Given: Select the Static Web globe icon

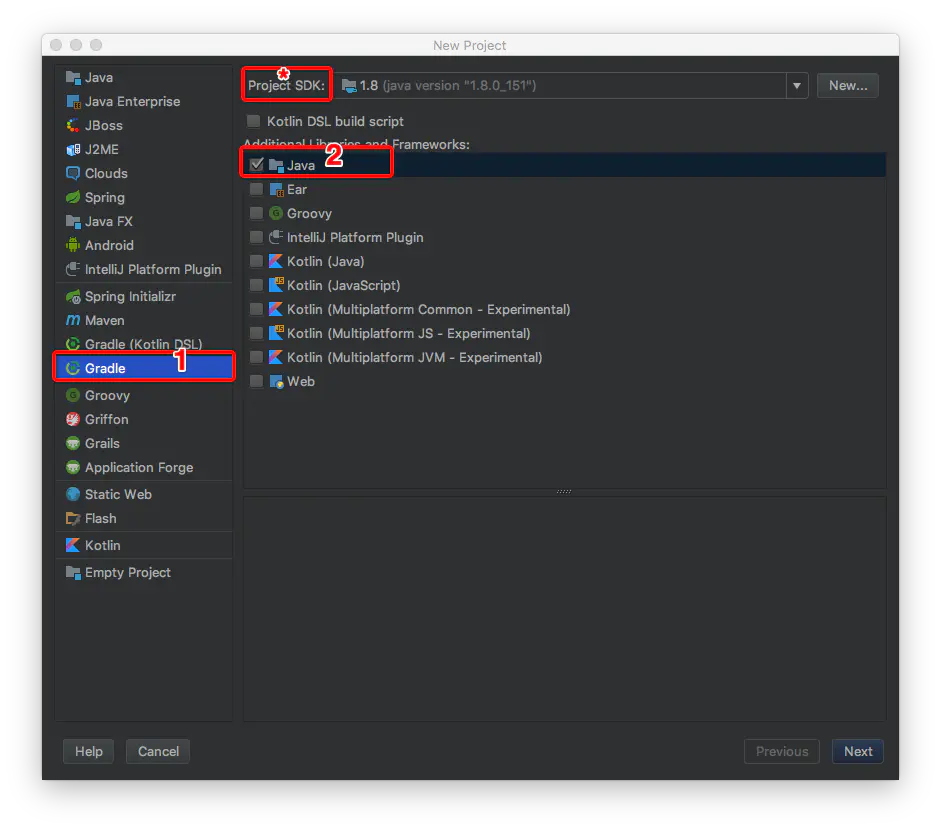Looking at the screenshot, I should click(x=73, y=495).
